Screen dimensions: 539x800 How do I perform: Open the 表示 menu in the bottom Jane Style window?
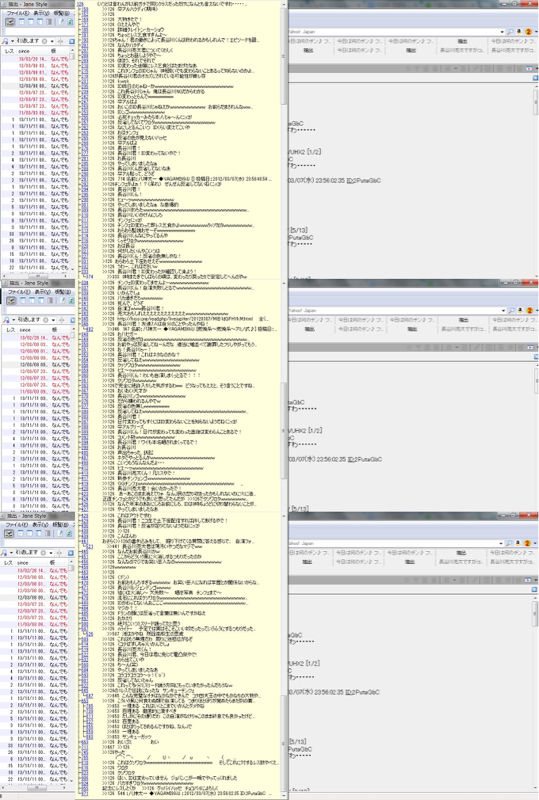pos(41,524)
